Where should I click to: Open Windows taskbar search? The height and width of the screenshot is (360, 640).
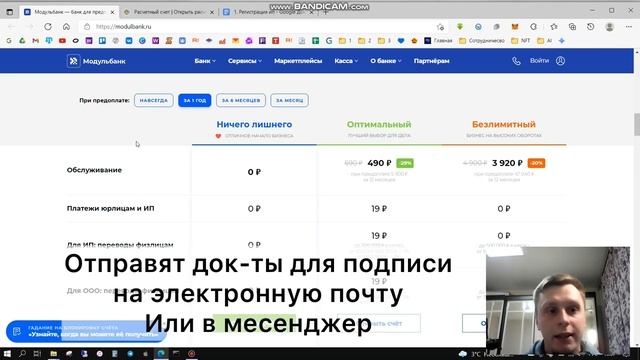[x=22, y=353]
